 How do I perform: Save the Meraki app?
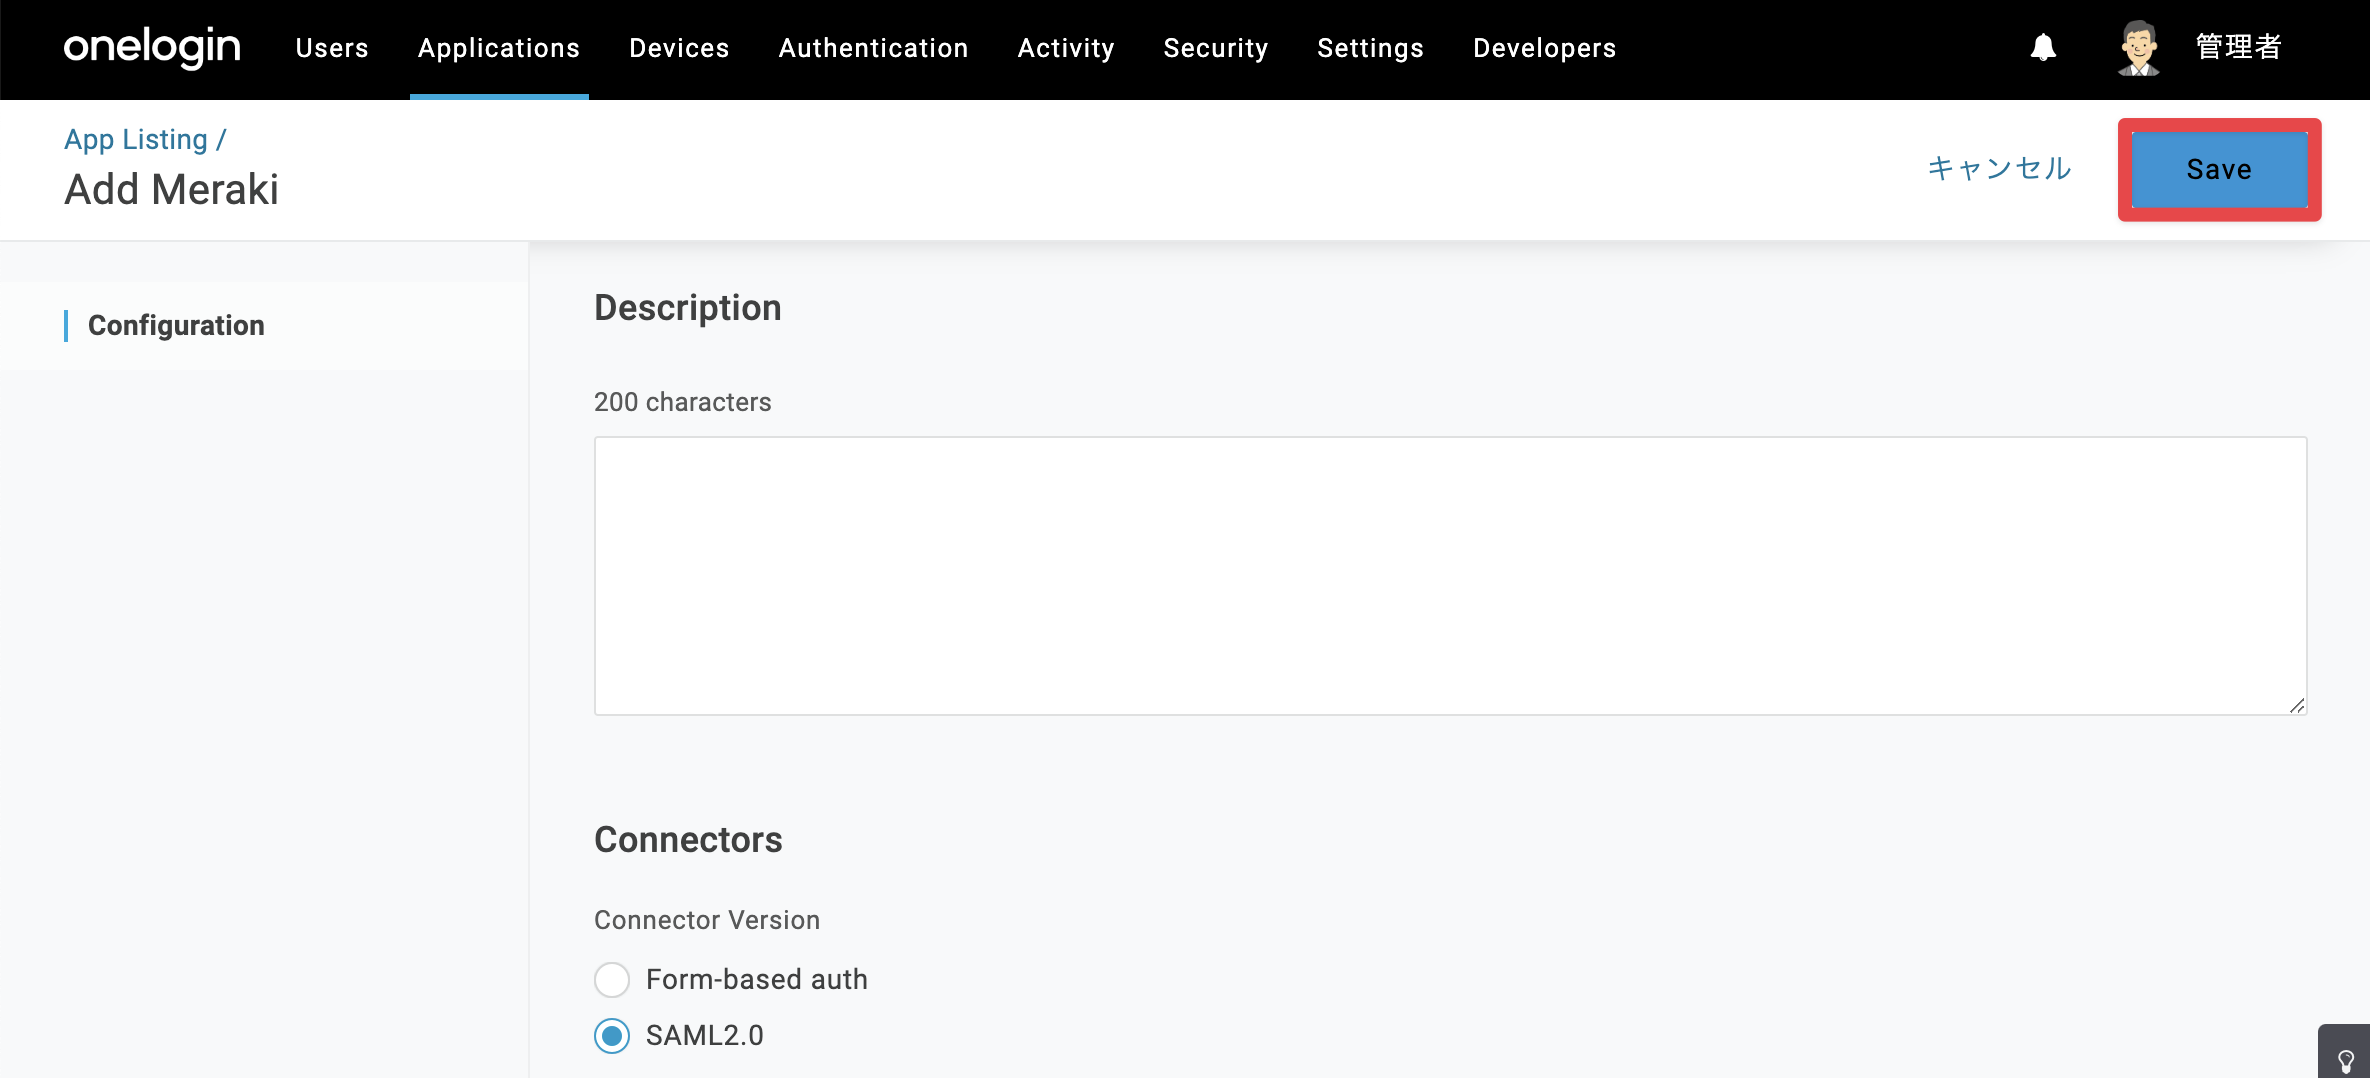click(2219, 169)
